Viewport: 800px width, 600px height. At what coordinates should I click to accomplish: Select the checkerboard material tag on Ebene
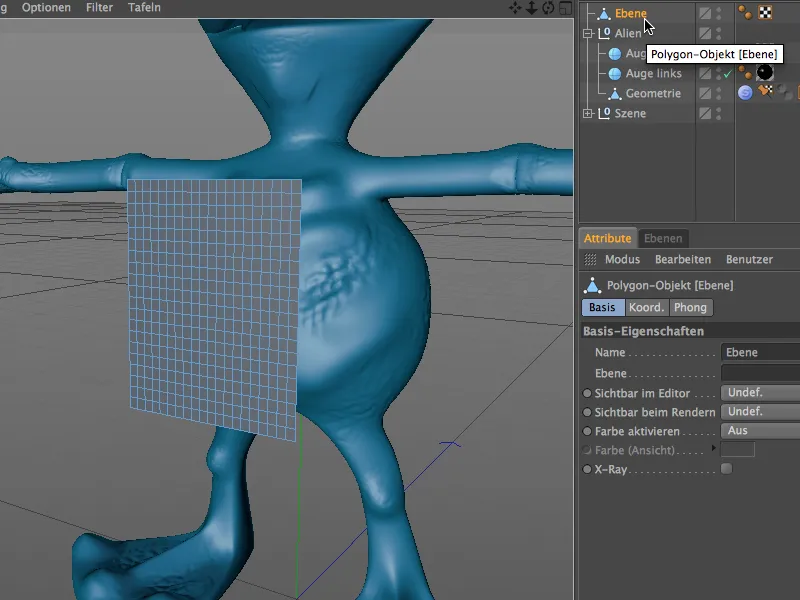[765, 13]
